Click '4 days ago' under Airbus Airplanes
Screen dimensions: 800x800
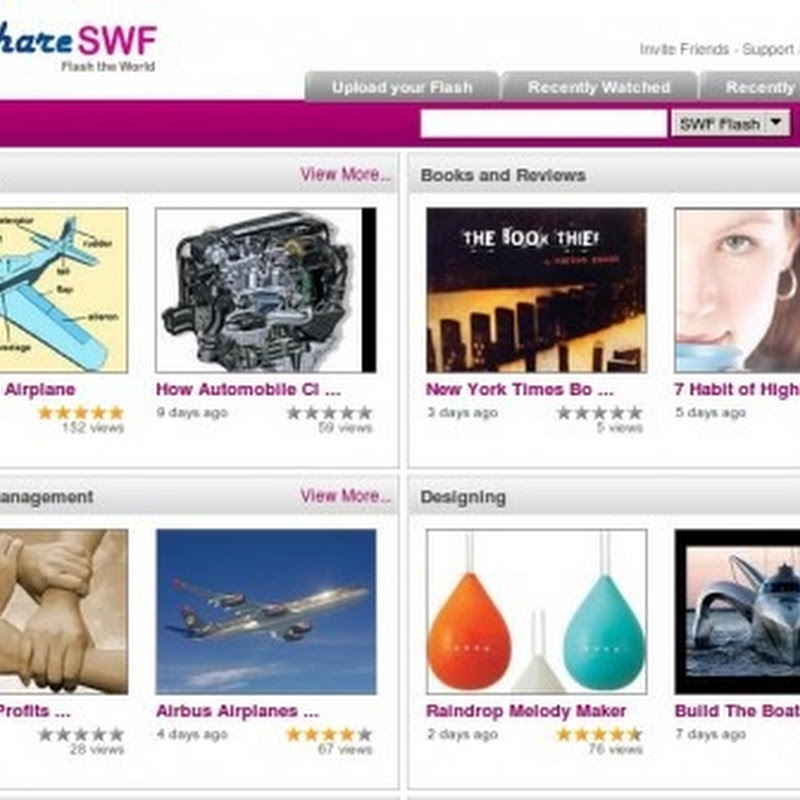pyautogui.click(x=192, y=735)
